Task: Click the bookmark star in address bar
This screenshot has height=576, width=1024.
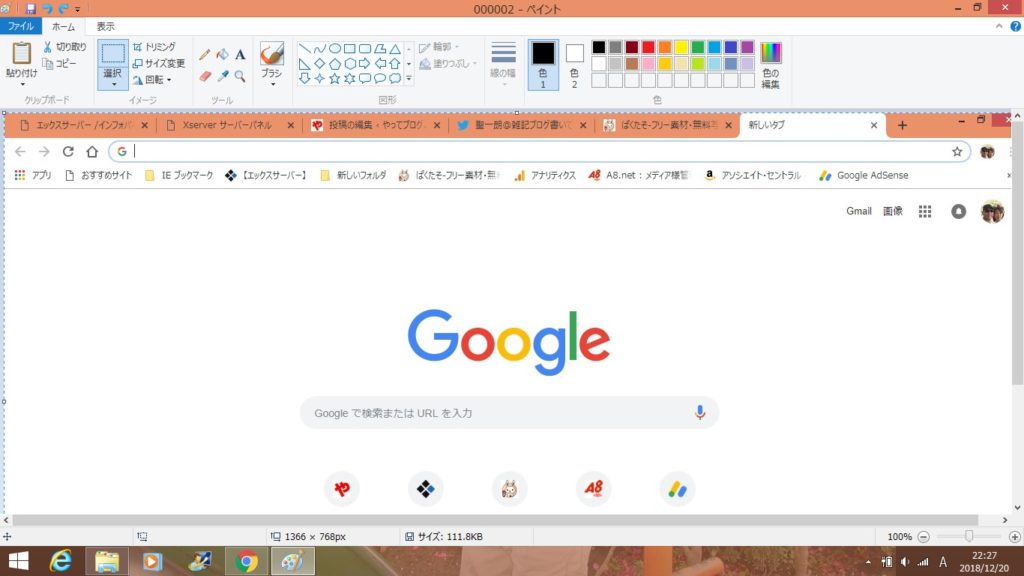Action: pyautogui.click(x=957, y=152)
